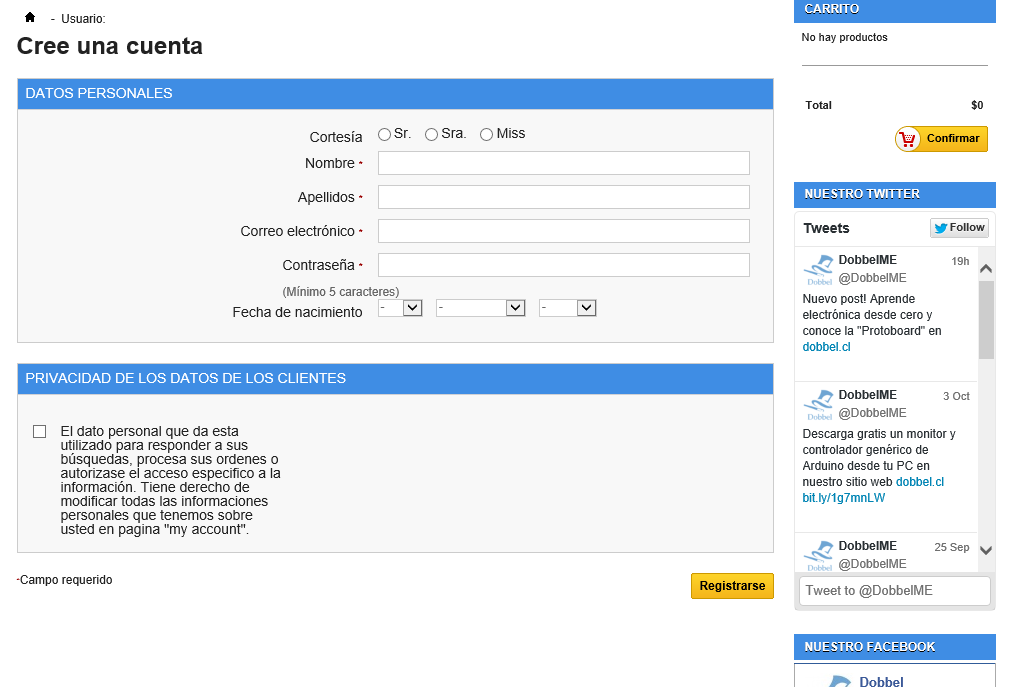The height and width of the screenshot is (687, 1009).
Task: Open the bit.ly/1g7mnLW link
Action: (x=844, y=498)
